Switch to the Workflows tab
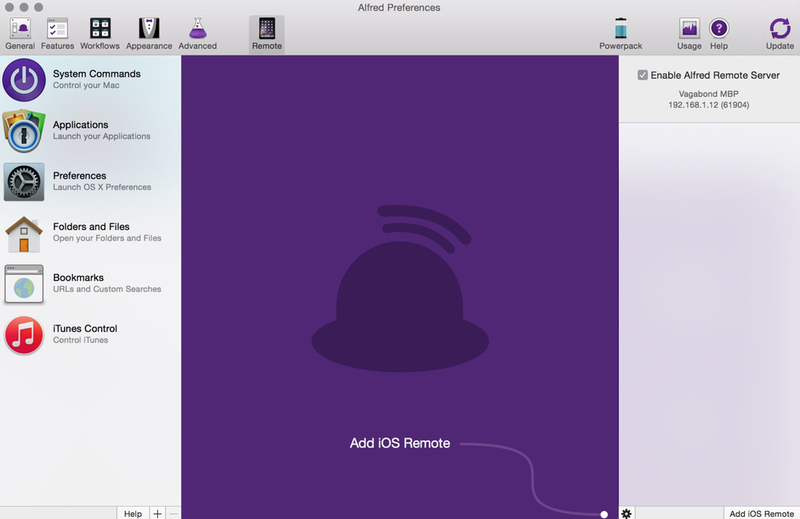The image size is (800, 519). click(x=100, y=34)
